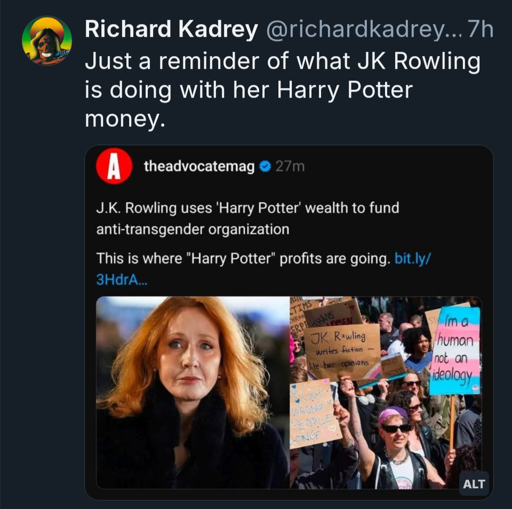Screen dimensions: 512x509
Task: Open theadvocatemag account name
Action: pos(199,166)
